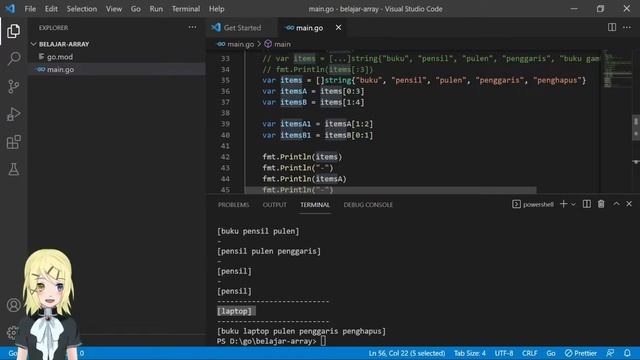Select the Terminal panel tab
Image resolution: width=640 pixels, height=360 pixels.
coord(315,204)
